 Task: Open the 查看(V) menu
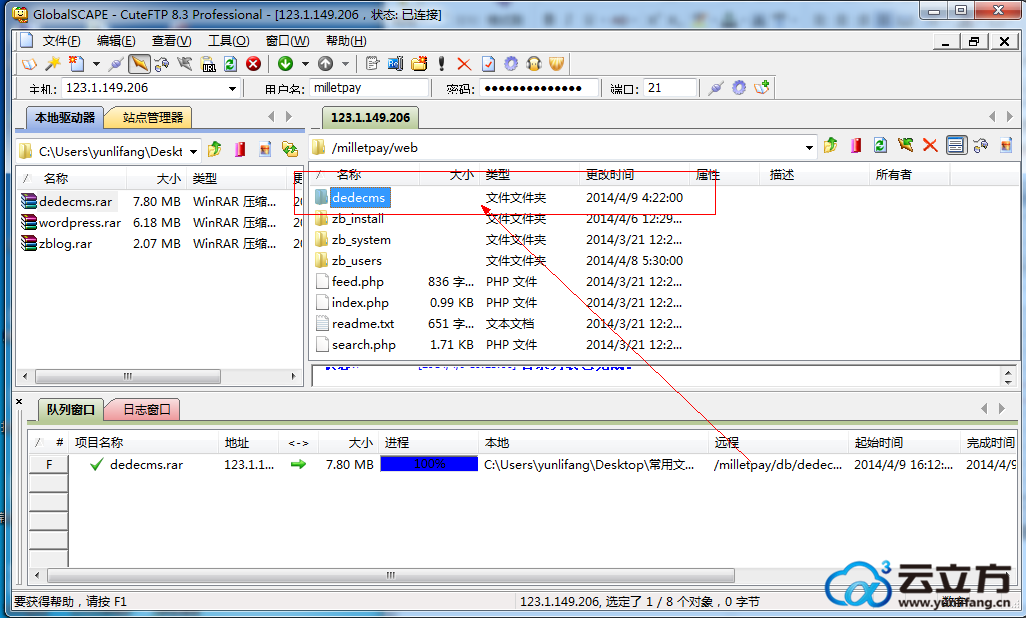(171, 41)
